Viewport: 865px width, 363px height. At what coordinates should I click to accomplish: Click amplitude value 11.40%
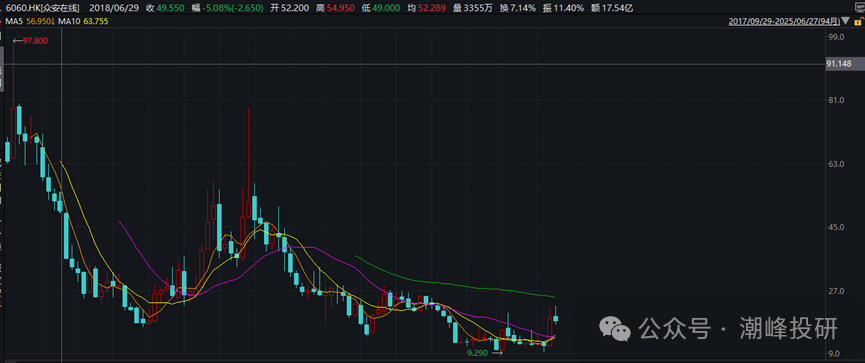pyautogui.click(x=569, y=8)
